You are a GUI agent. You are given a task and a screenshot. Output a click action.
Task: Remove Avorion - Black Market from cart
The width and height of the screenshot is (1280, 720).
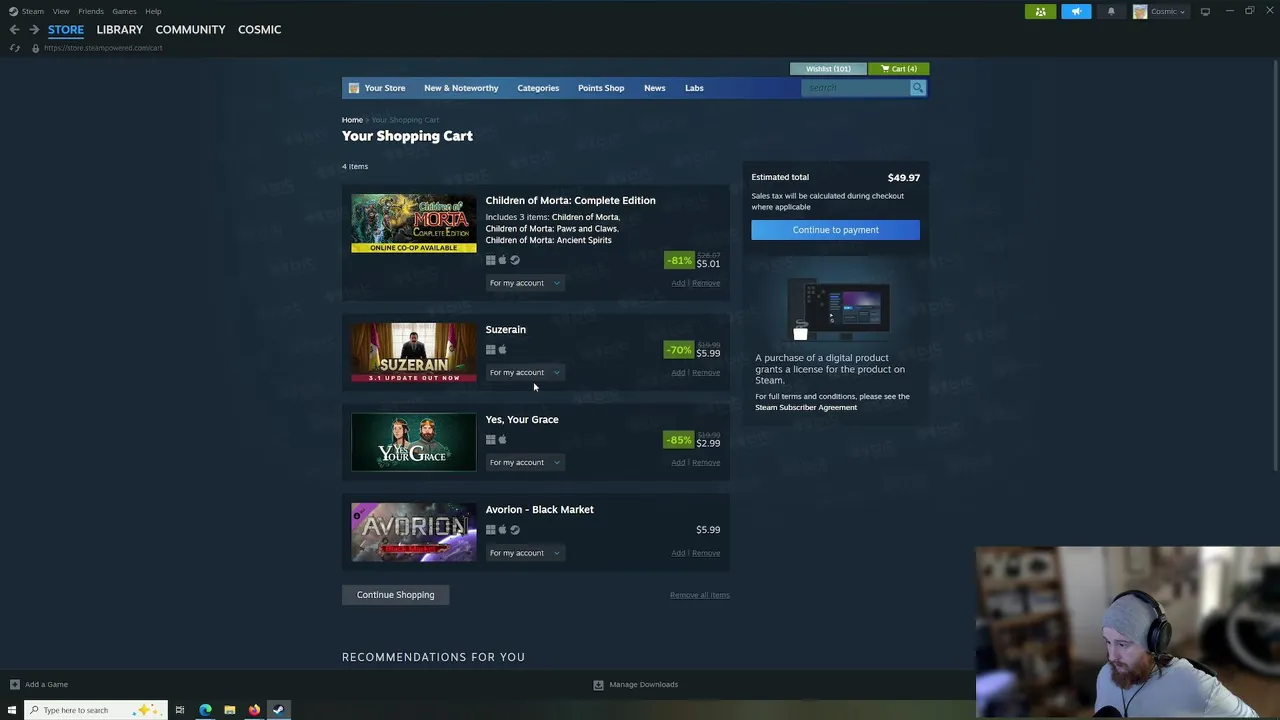point(706,553)
